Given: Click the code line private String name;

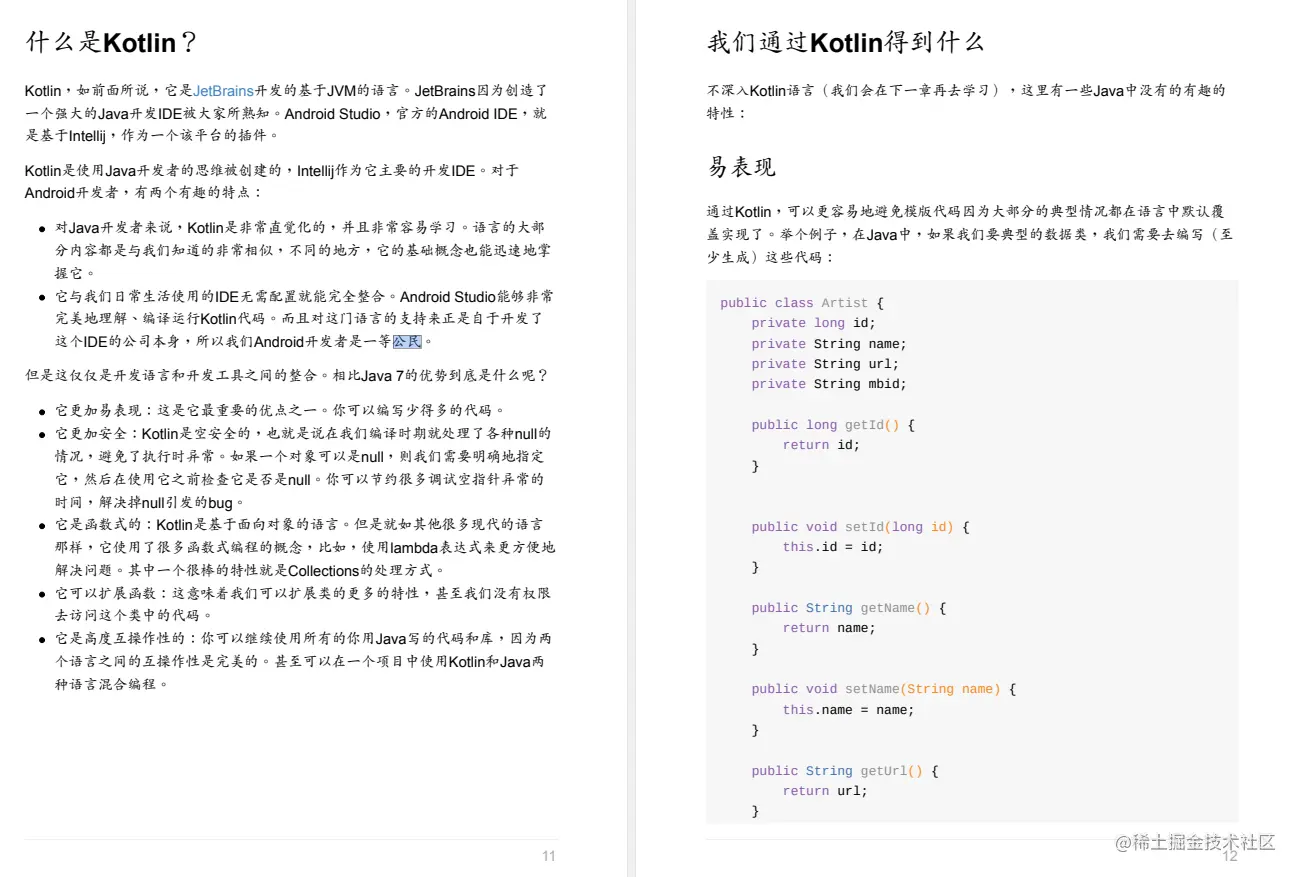Looking at the screenshot, I should 829,344.
